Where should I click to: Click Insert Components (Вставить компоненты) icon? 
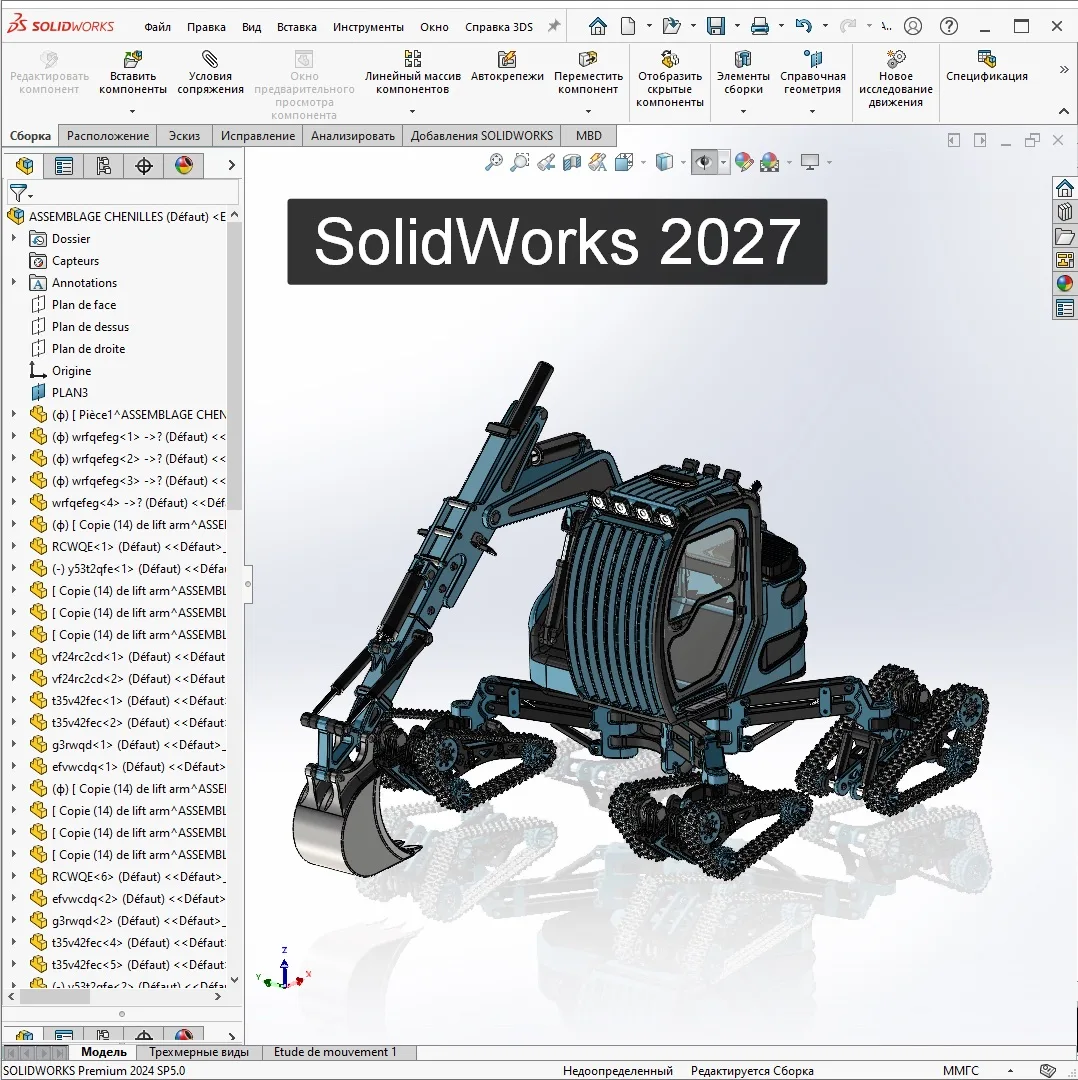point(132,59)
